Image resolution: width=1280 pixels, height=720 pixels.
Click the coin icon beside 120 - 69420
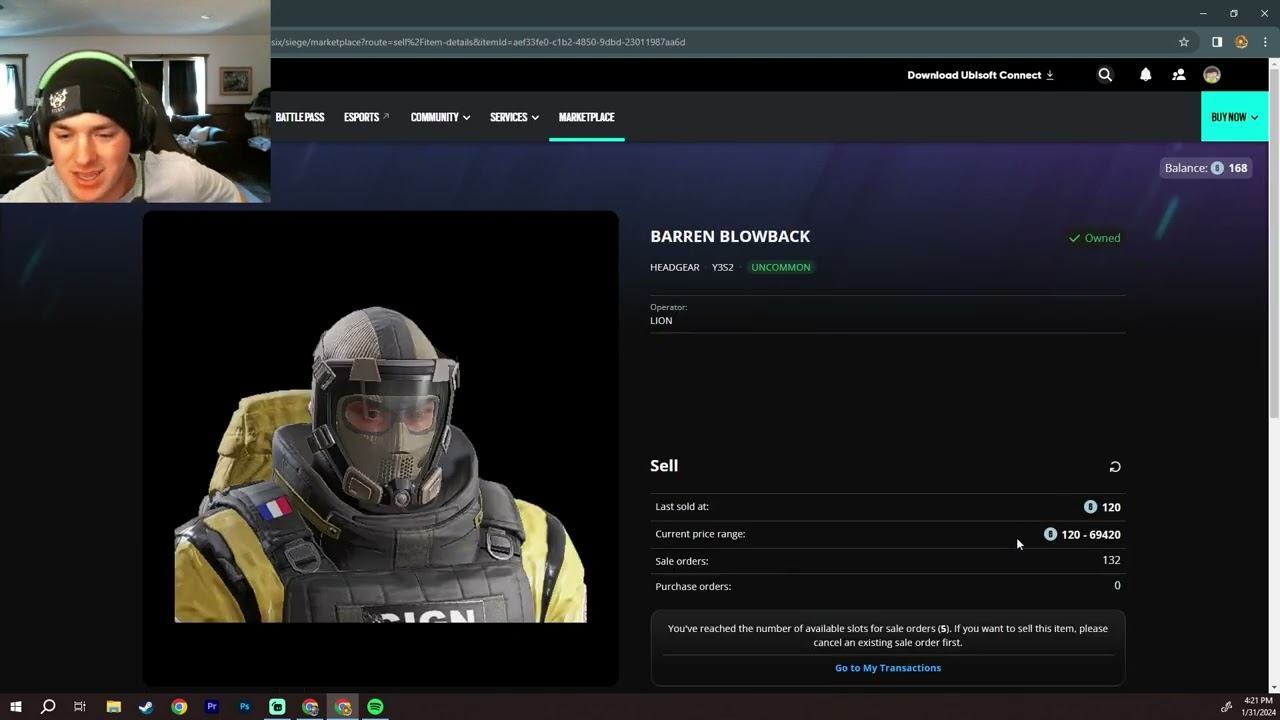tap(1050, 534)
